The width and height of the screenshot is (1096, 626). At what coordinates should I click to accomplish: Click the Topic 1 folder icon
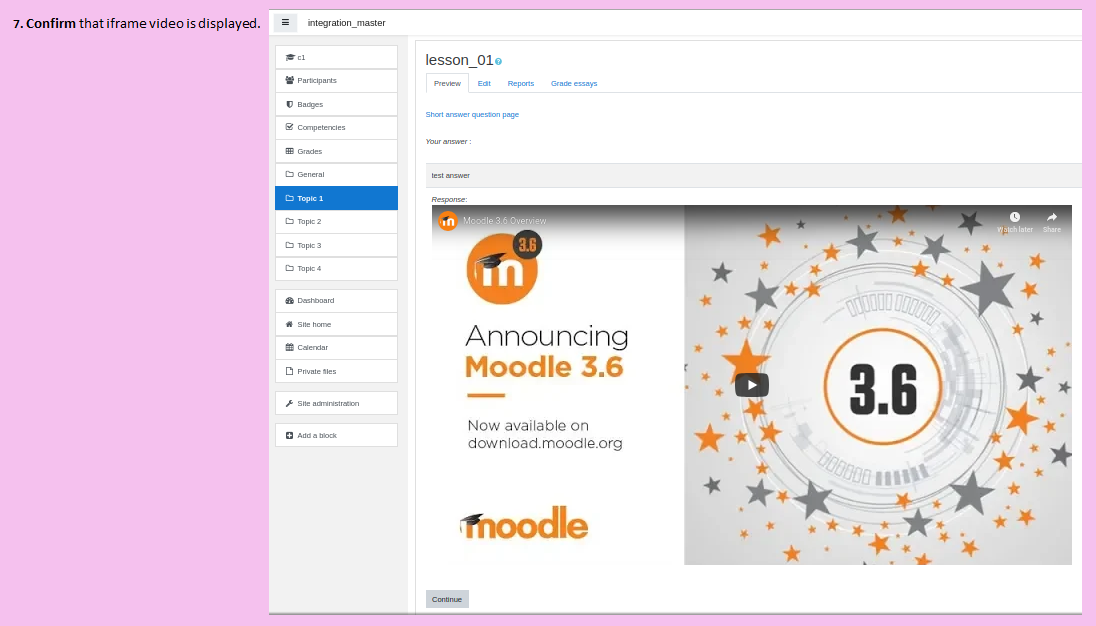point(289,198)
